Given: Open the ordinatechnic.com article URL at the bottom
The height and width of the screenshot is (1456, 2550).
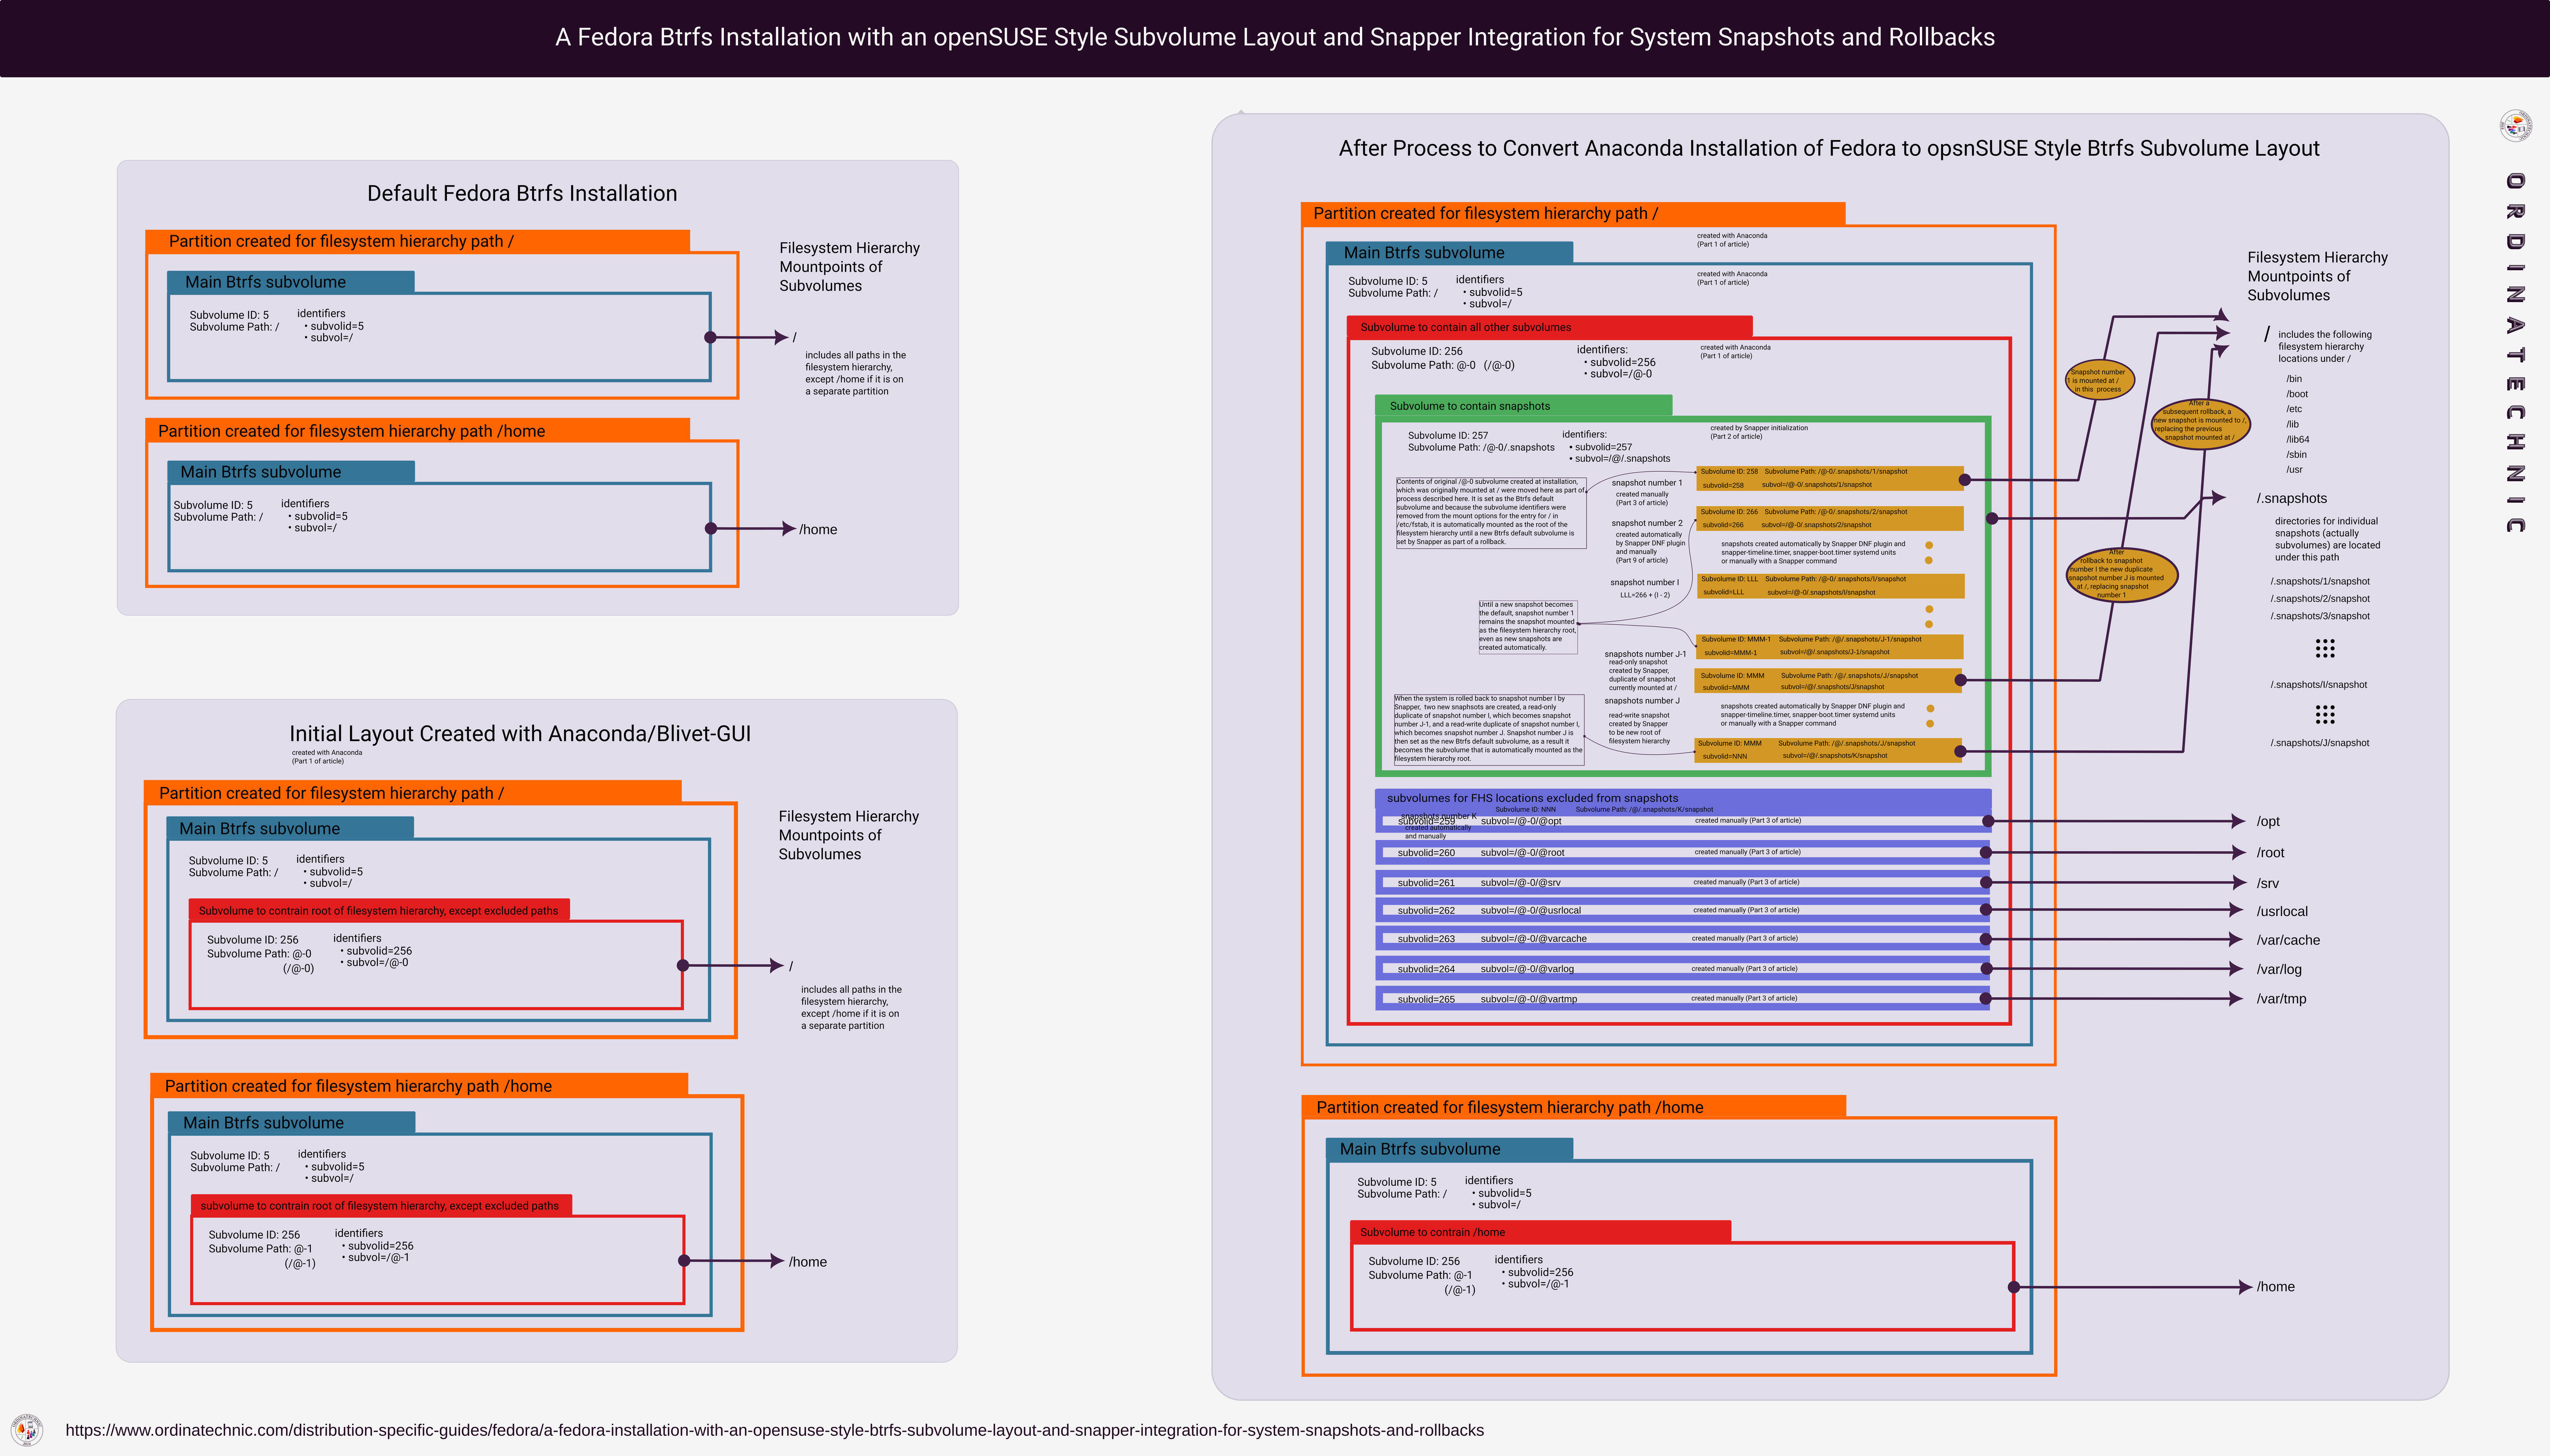Looking at the screenshot, I should tap(774, 1430).
